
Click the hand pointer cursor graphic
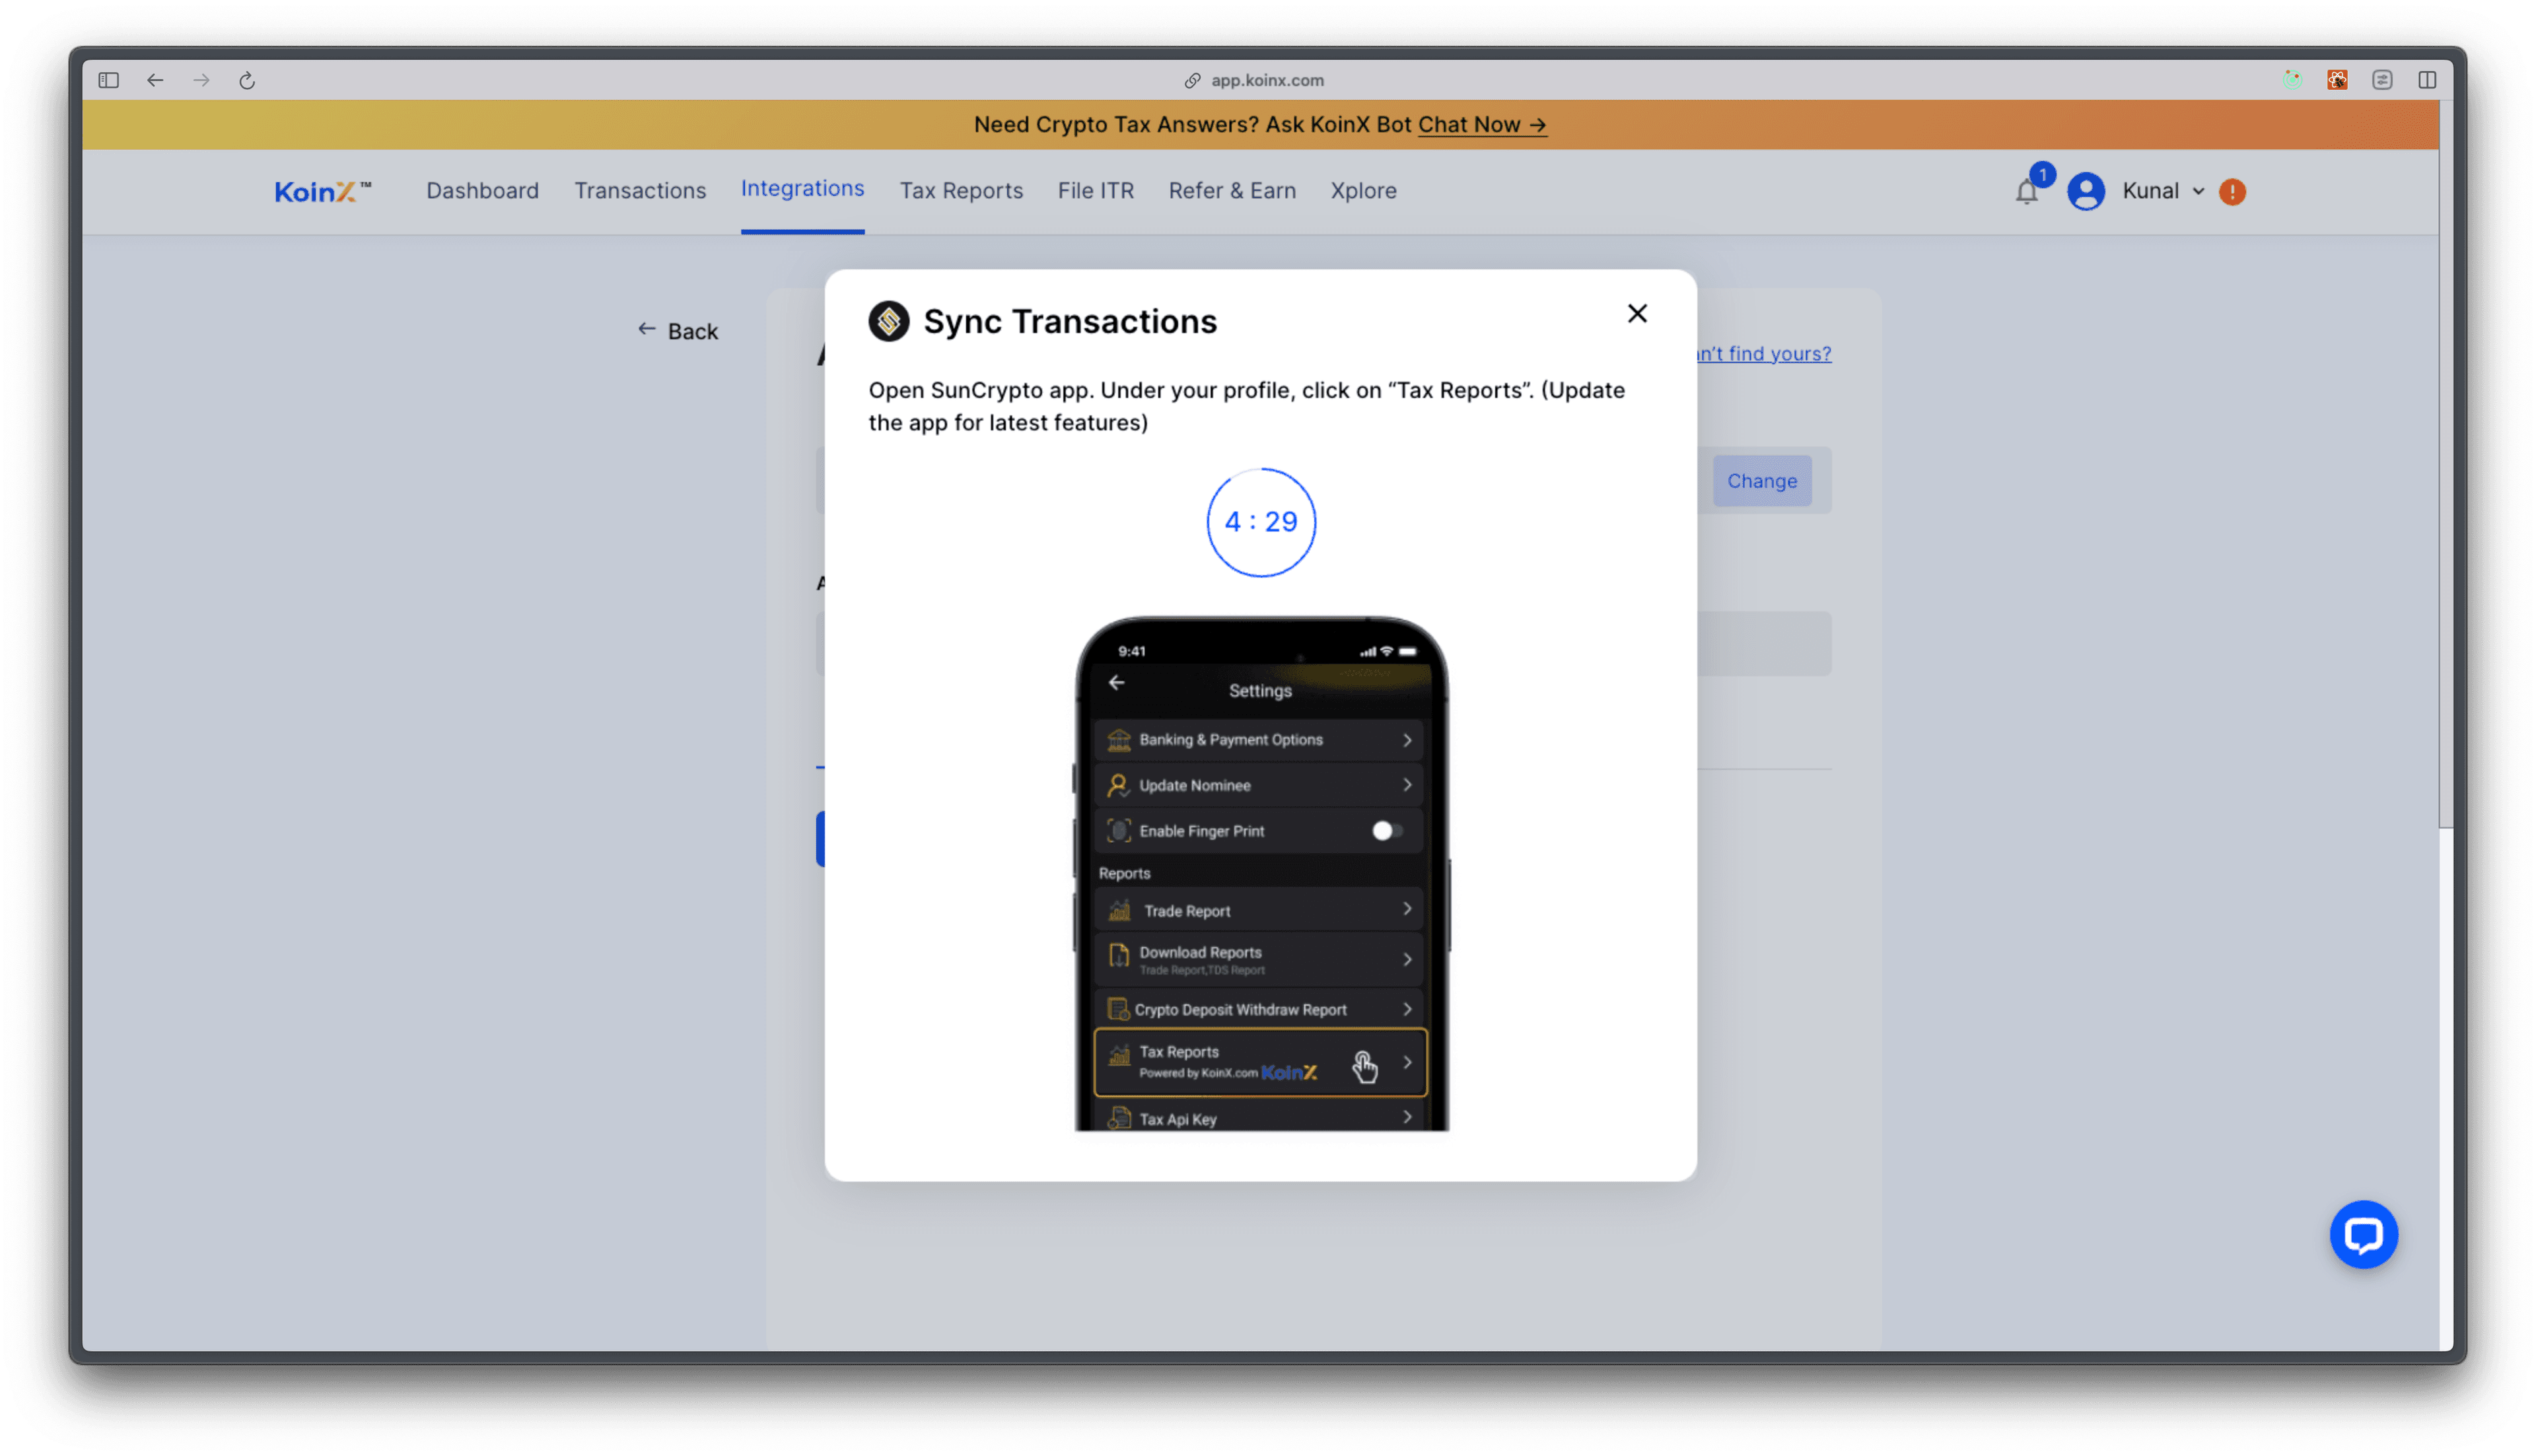[1364, 1067]
